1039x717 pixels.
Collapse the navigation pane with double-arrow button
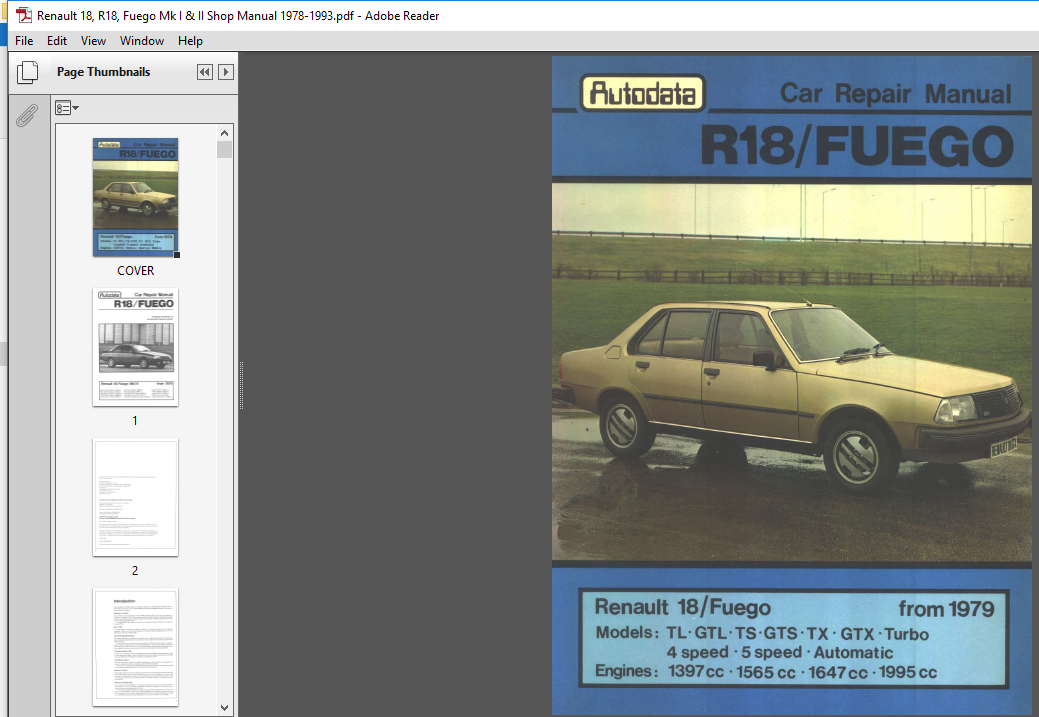pos(205,72)
